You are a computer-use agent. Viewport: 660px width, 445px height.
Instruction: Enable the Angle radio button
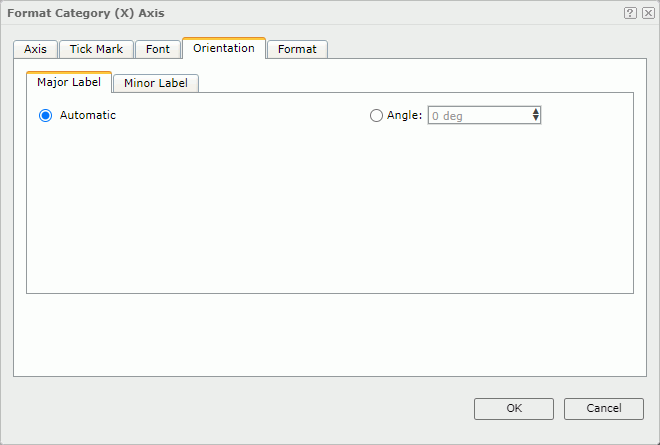coord(376,115)
